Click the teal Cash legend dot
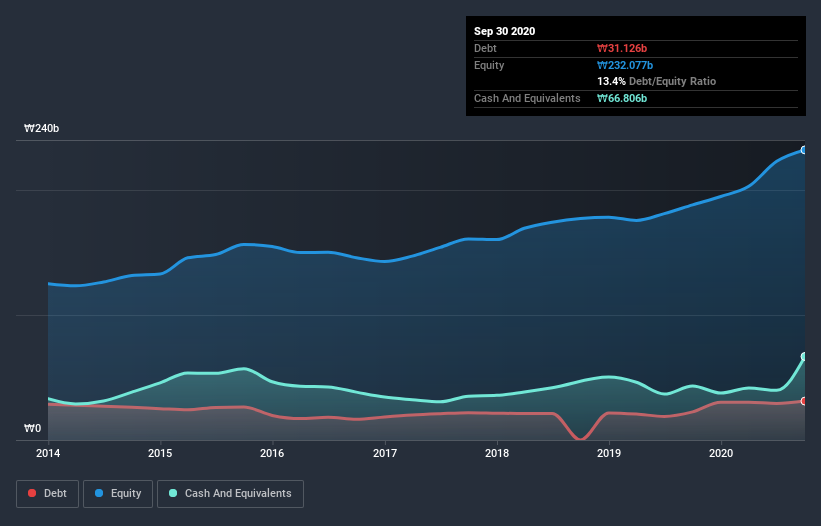821x526 pixels. click(174, 493)
